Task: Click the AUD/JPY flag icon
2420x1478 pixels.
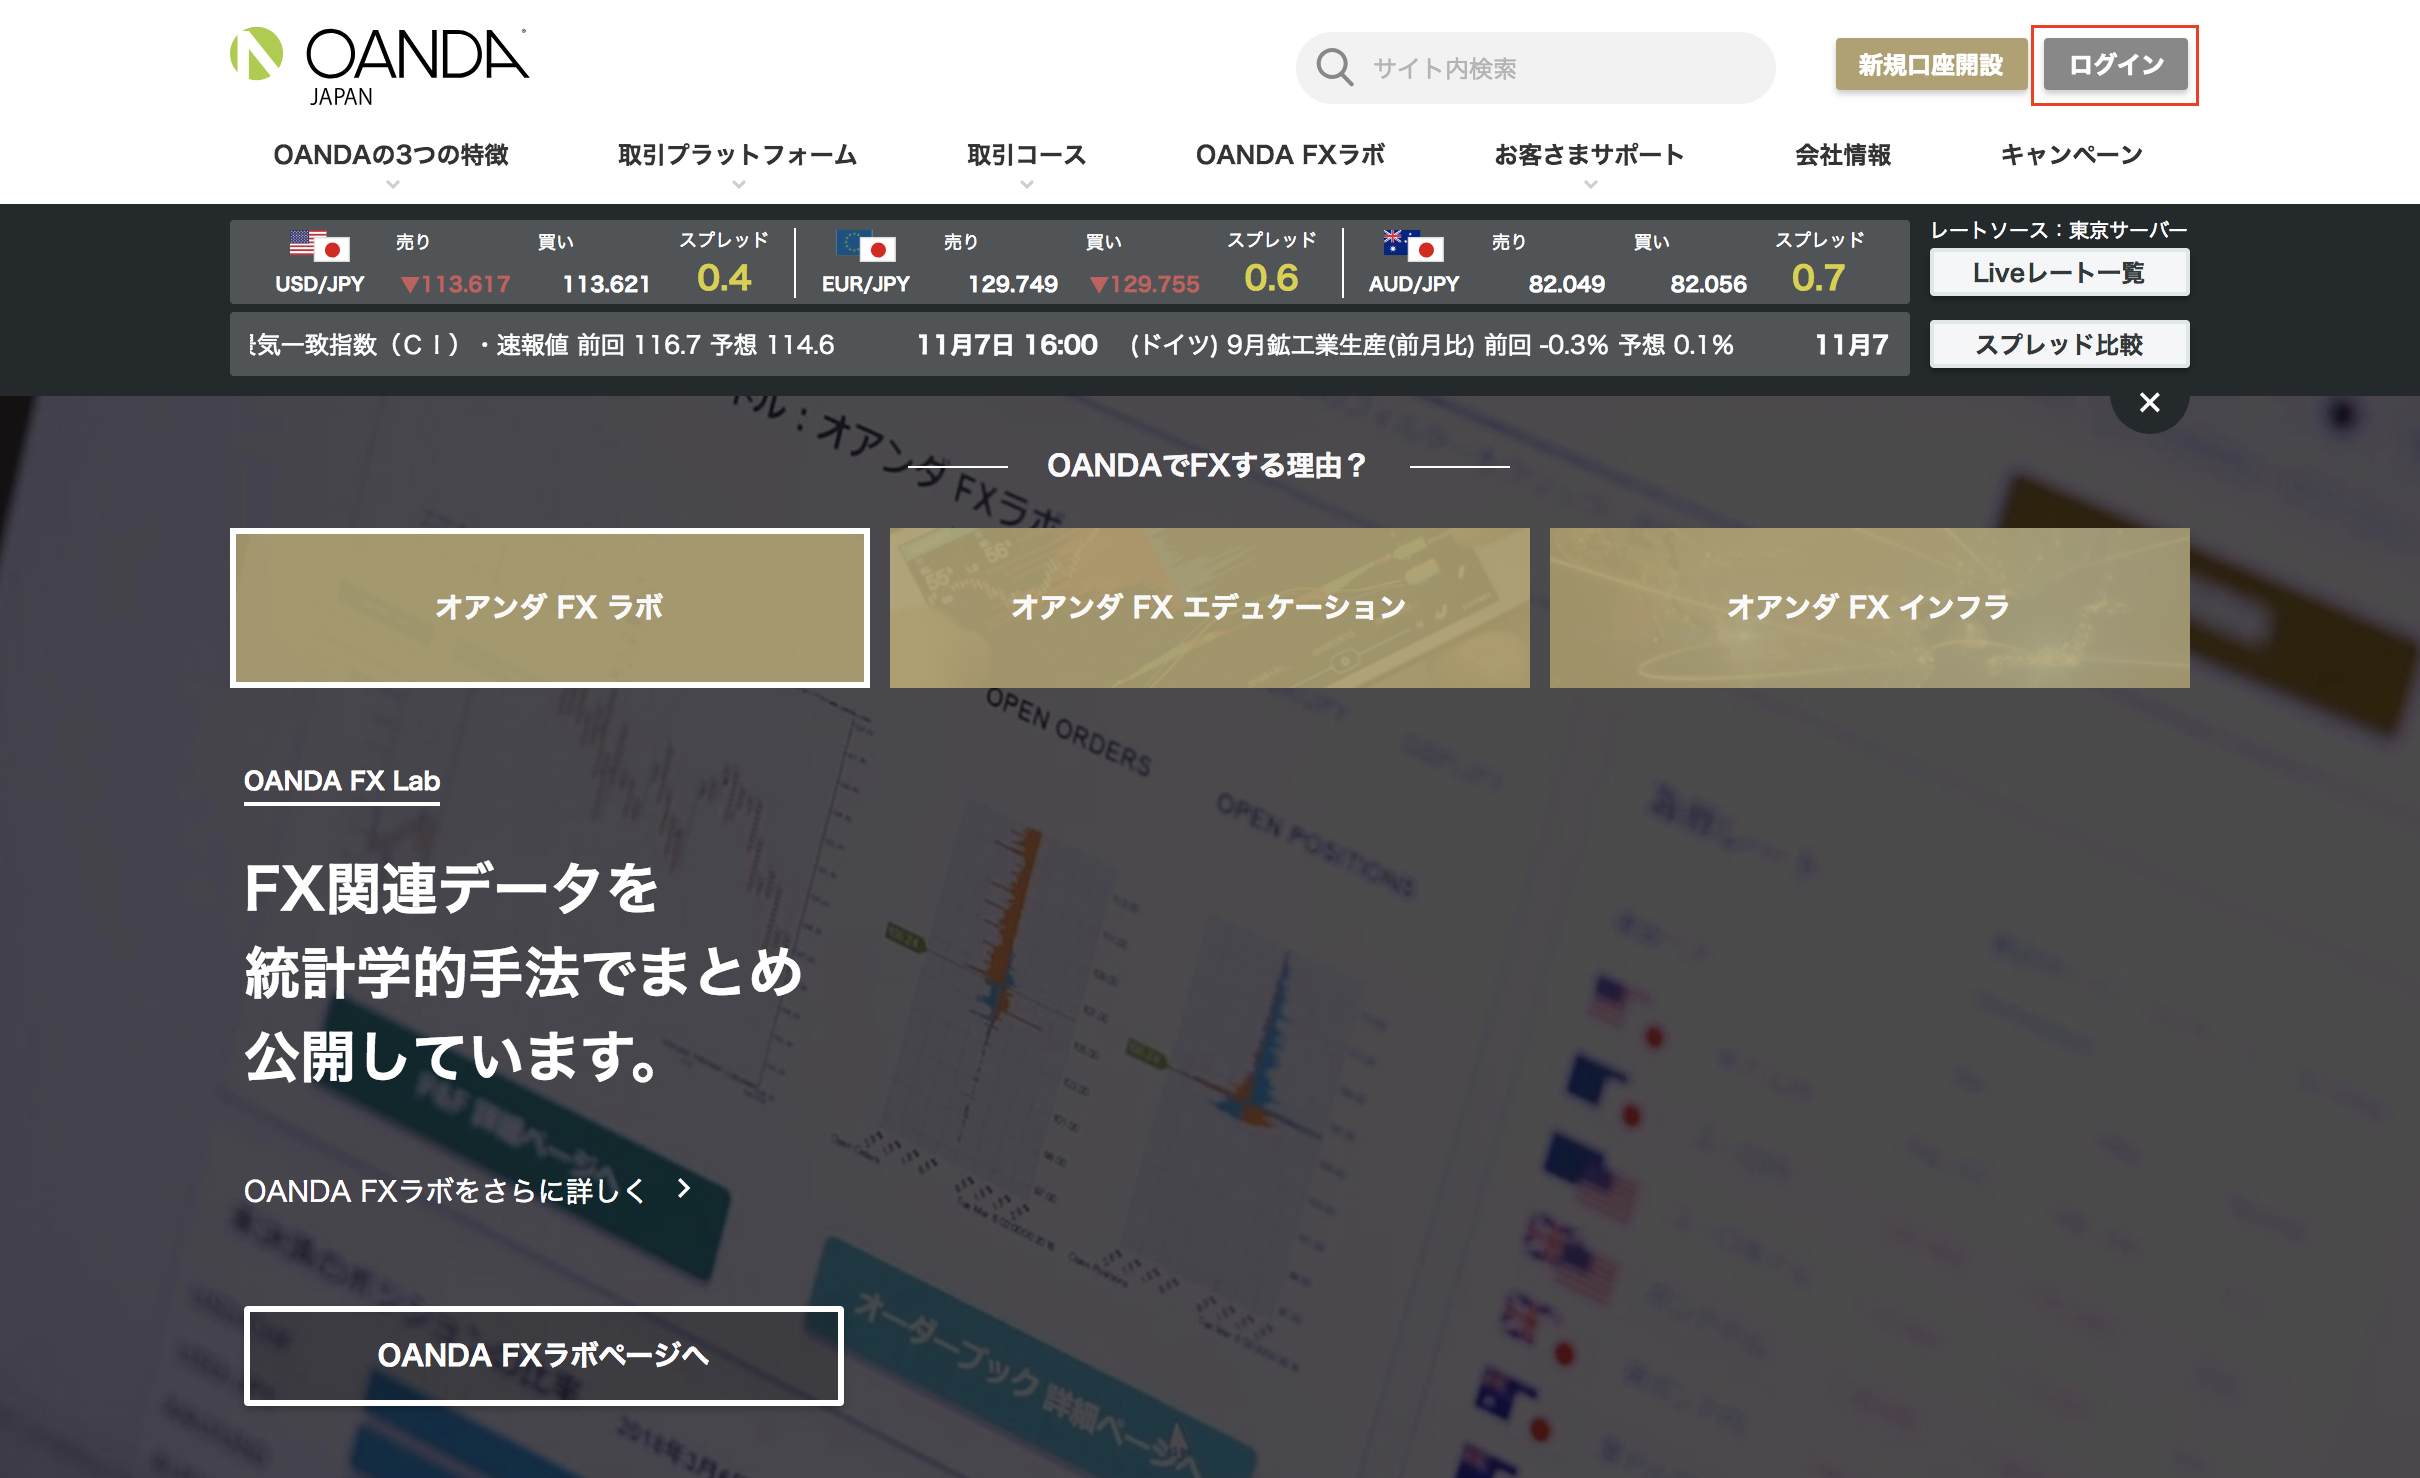Action: (x=1413, y=244)
